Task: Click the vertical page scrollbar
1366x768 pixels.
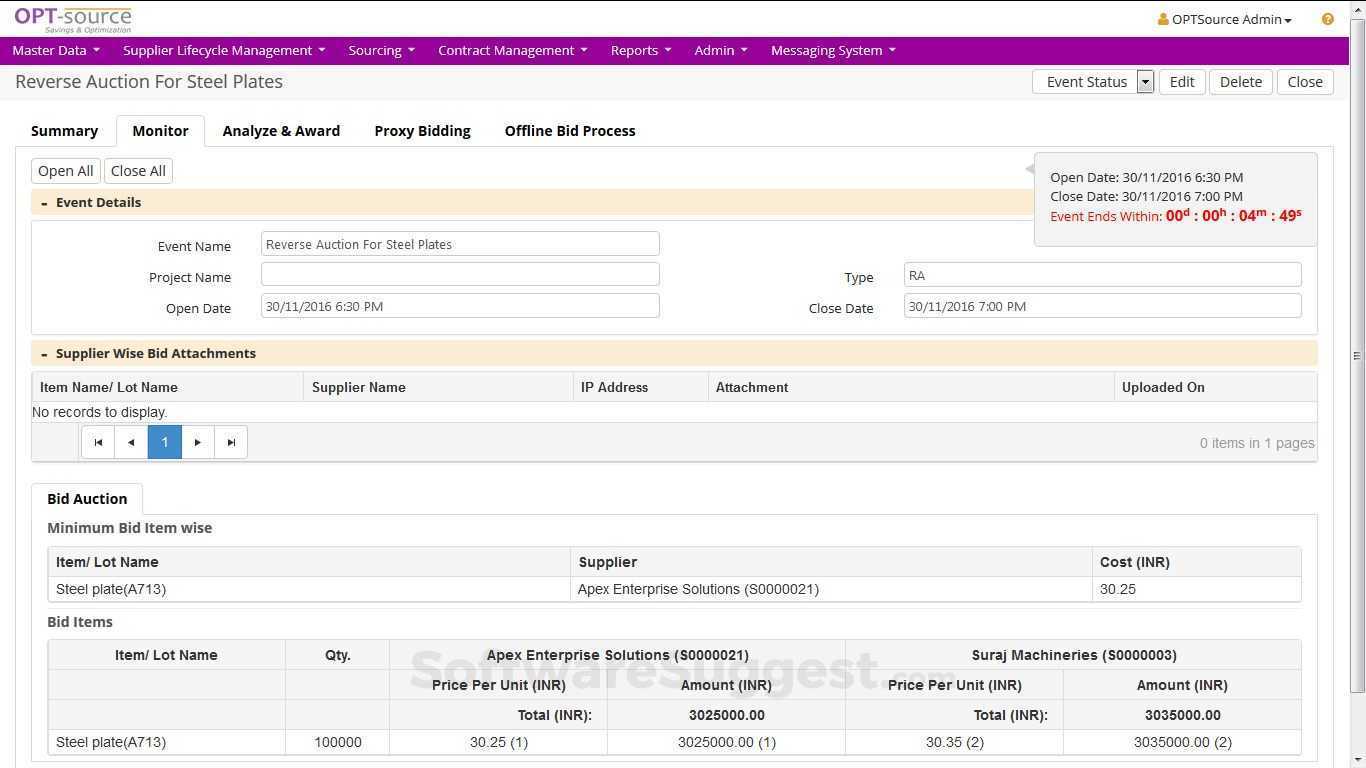Action: [x=1357, y=355]
